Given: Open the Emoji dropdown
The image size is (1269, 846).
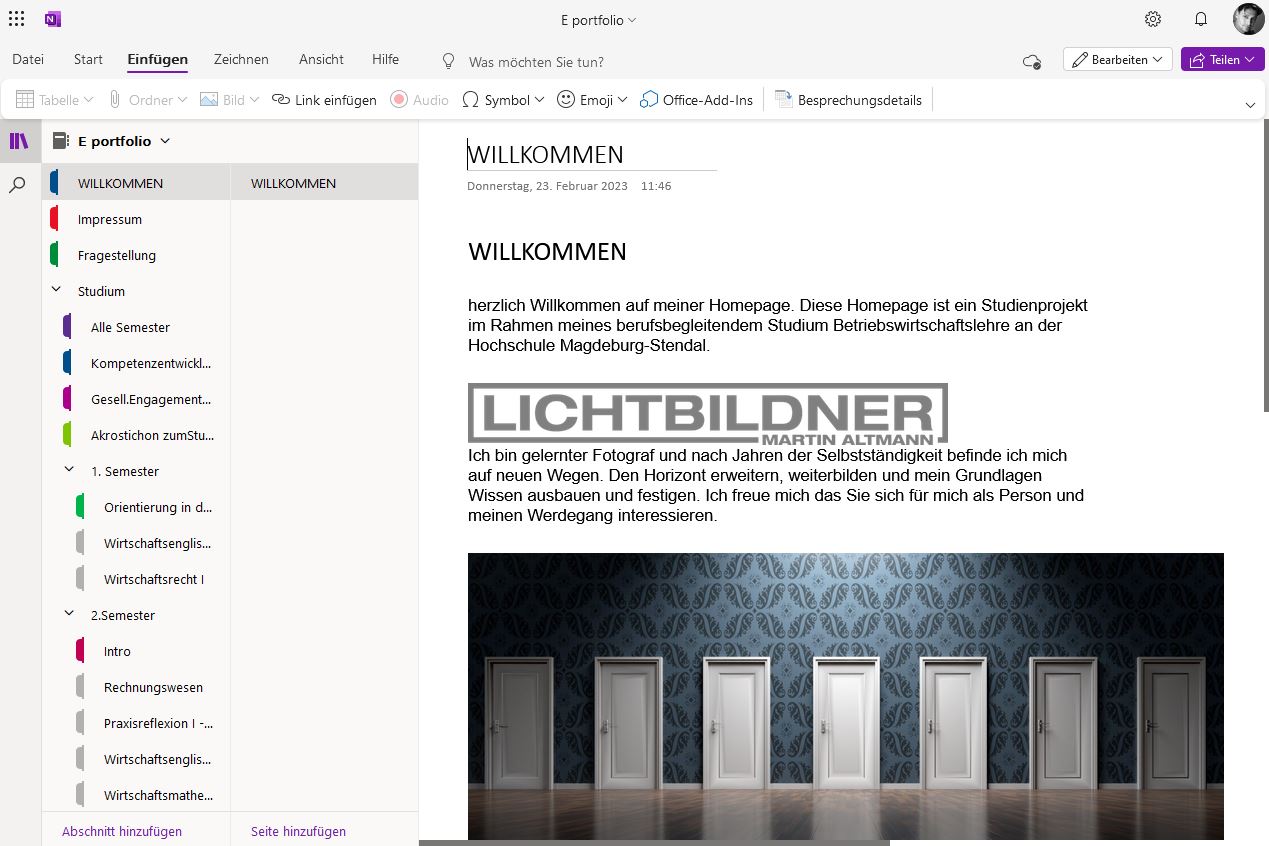Looking at the screenshot, I should pyautogui.click(x=592, y=100).
